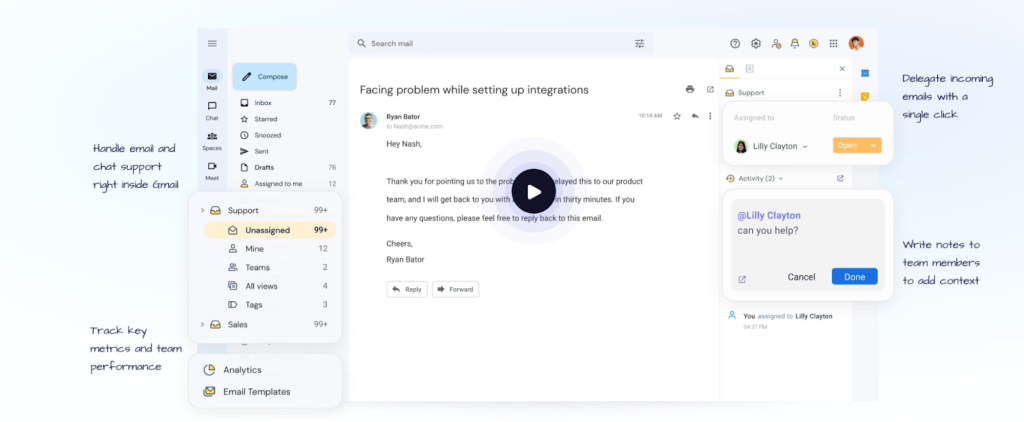Open the Spaces section icon

(212, 136)
